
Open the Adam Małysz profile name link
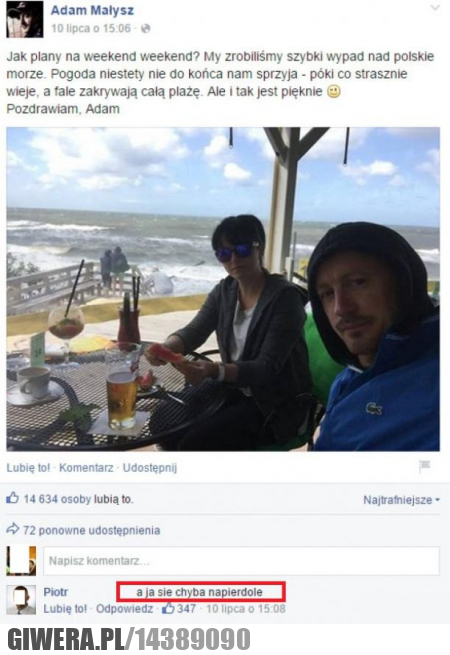[92, 10]
